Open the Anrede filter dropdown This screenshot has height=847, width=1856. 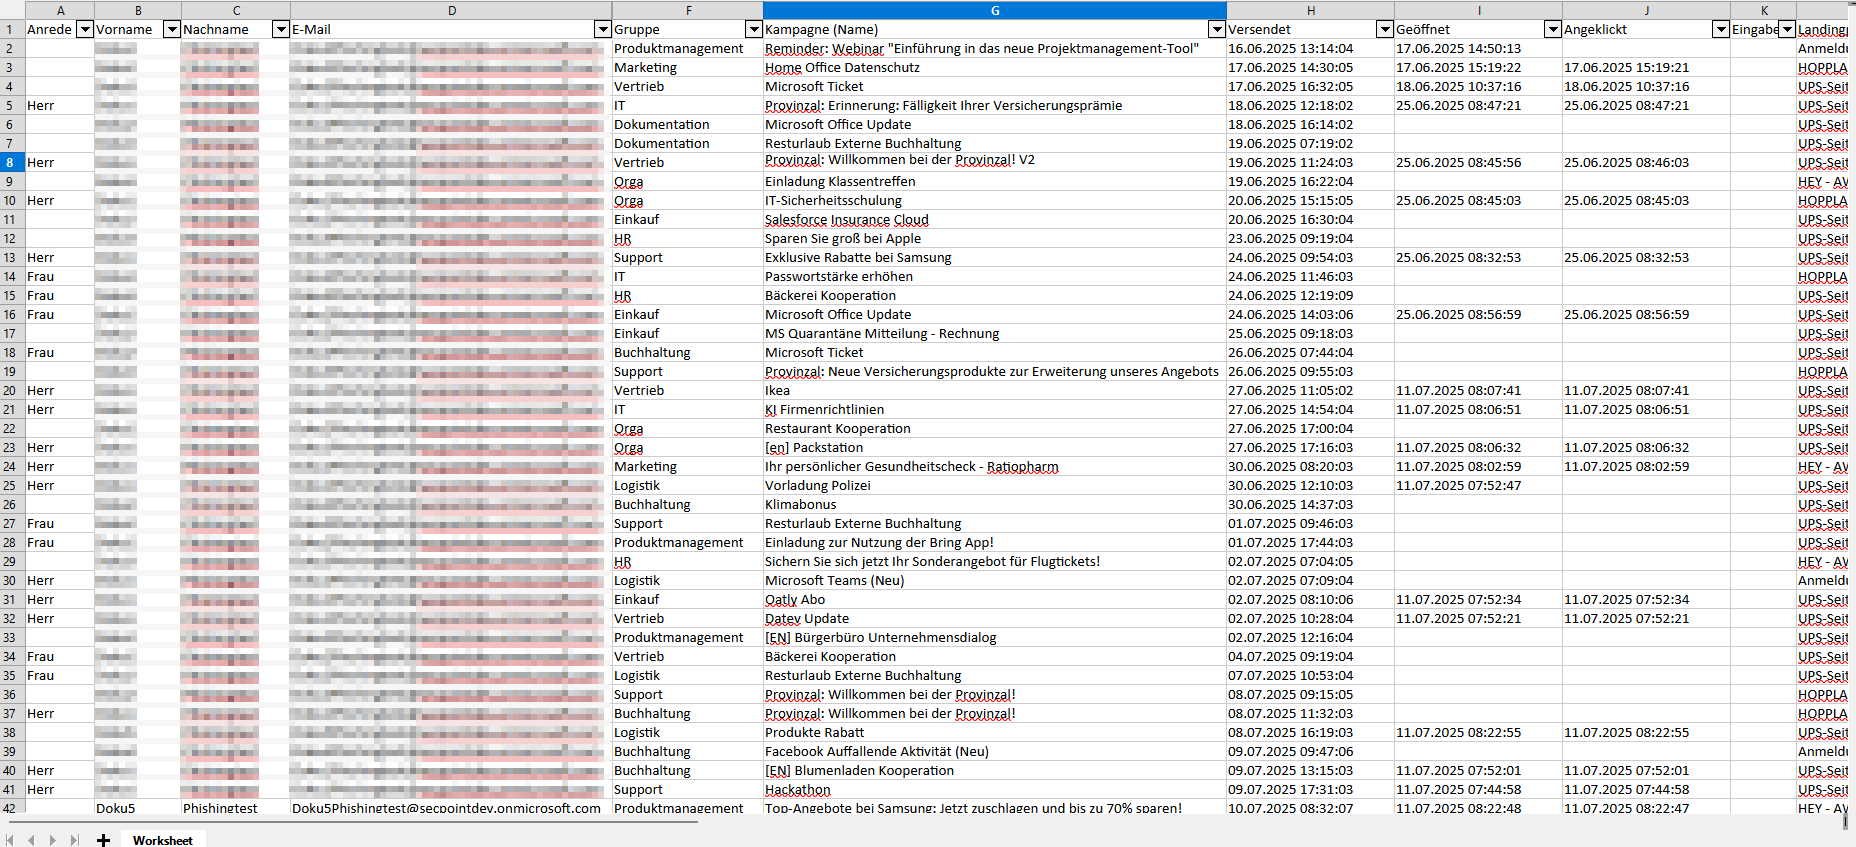point(85,30)
